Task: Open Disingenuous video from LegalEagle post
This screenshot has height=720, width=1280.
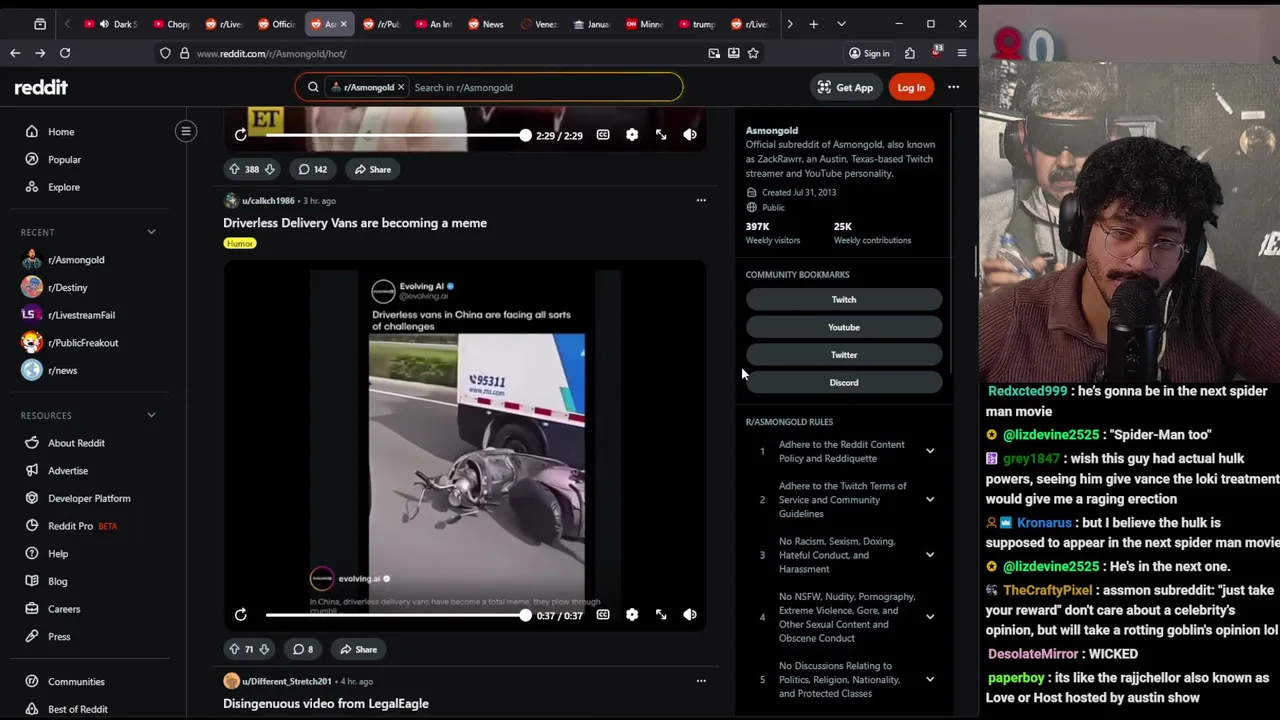Action: click(x=326, y=704)
